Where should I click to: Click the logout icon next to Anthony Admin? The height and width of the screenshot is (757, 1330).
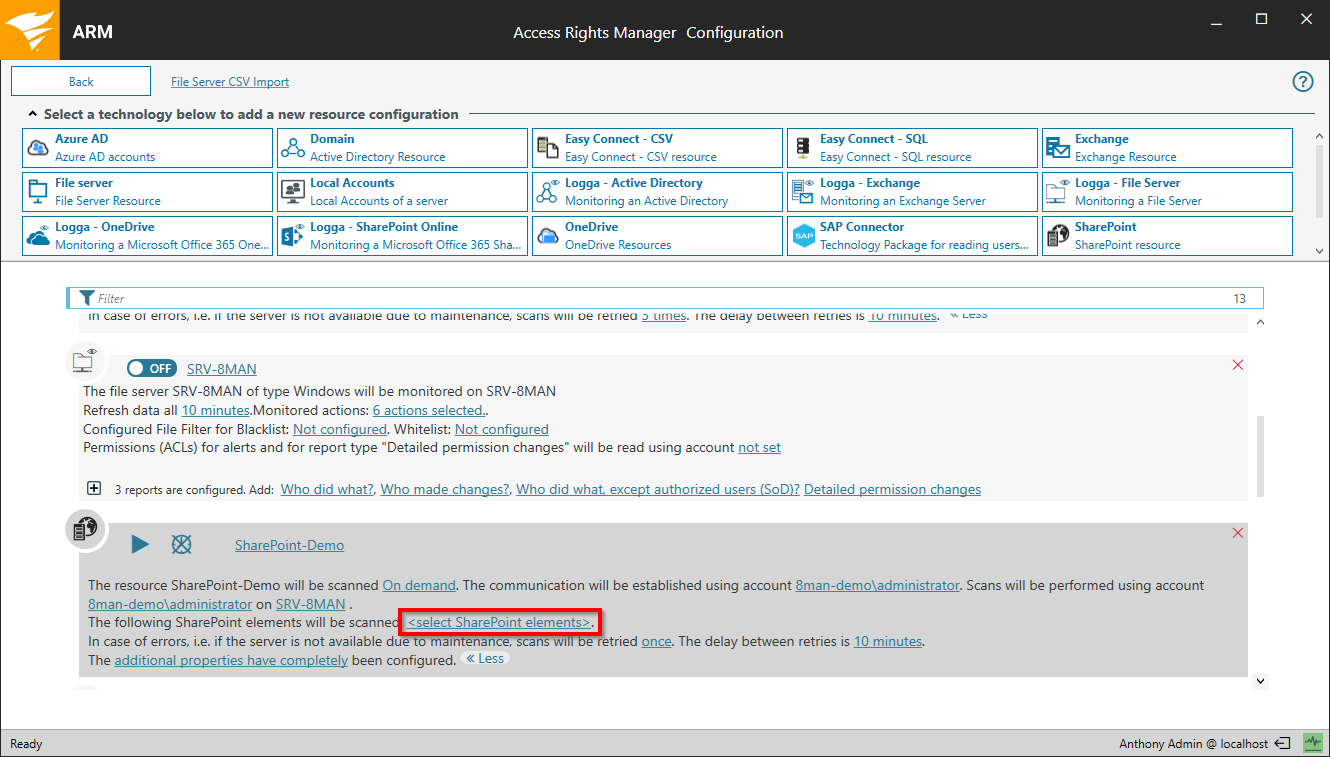pyautogui.click(x=1283, y=743)
